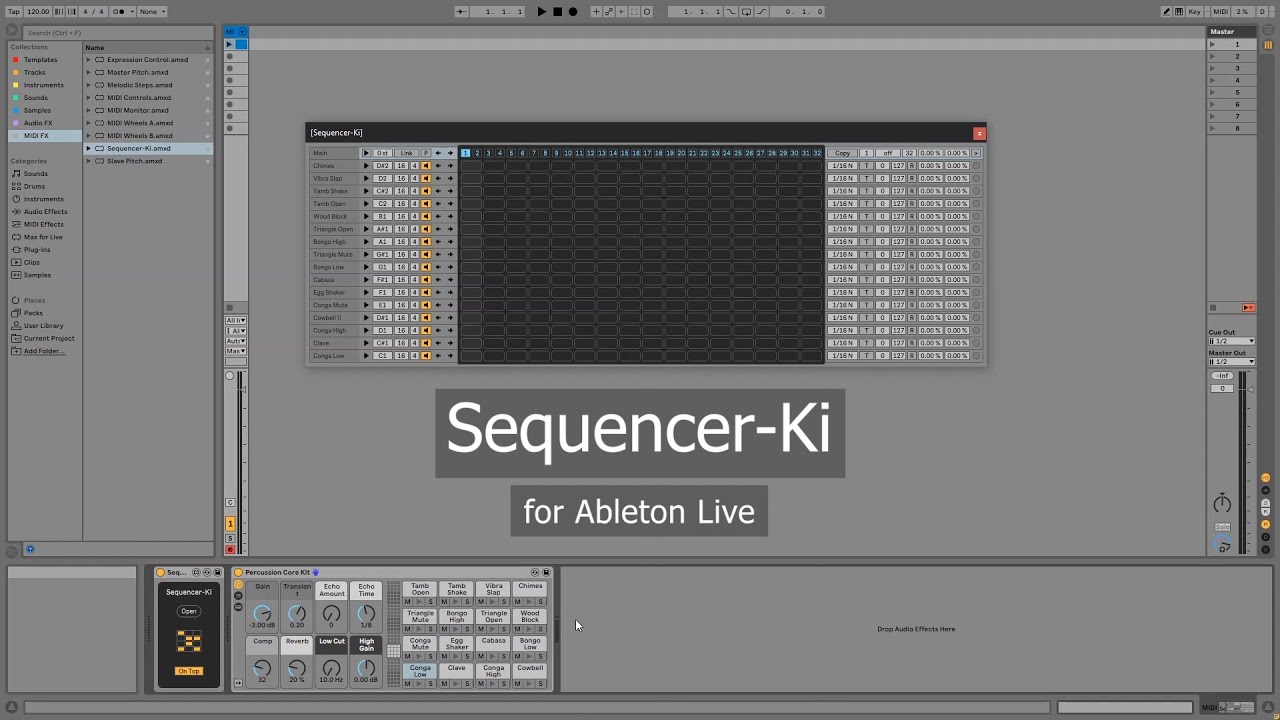The height and width of the screenshot is (720, 1280).
Task: Click hot-swap icon on Percussion Core Kit
Action: tap(535, 572)
